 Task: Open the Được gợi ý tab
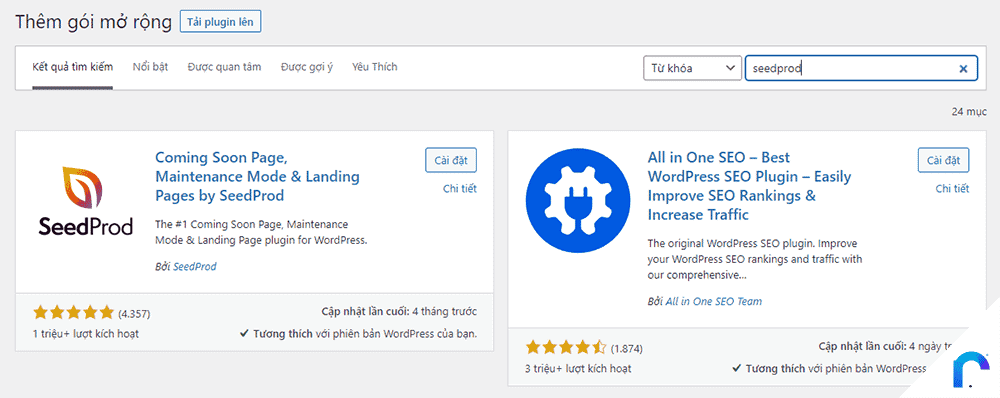(x=307, y=67)
